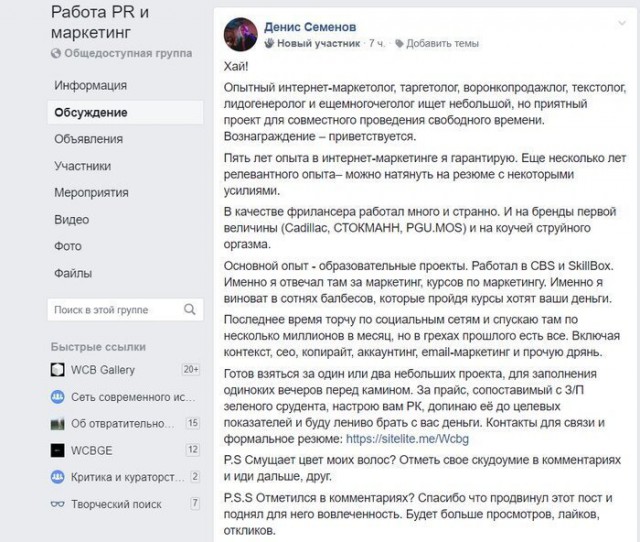Open the Файлы section
Image resolution: width=640 pixels, height=542 pixels.
click(x=72, y=272)
